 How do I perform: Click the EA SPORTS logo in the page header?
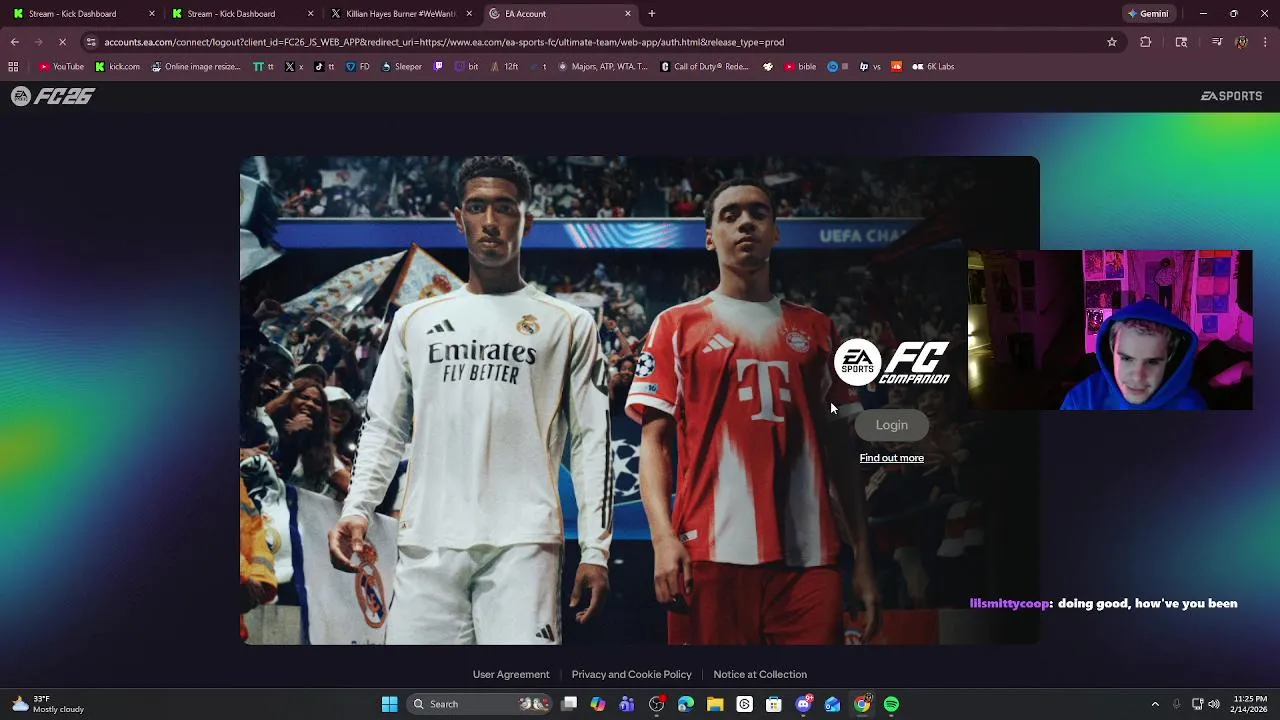[1231, 96]
